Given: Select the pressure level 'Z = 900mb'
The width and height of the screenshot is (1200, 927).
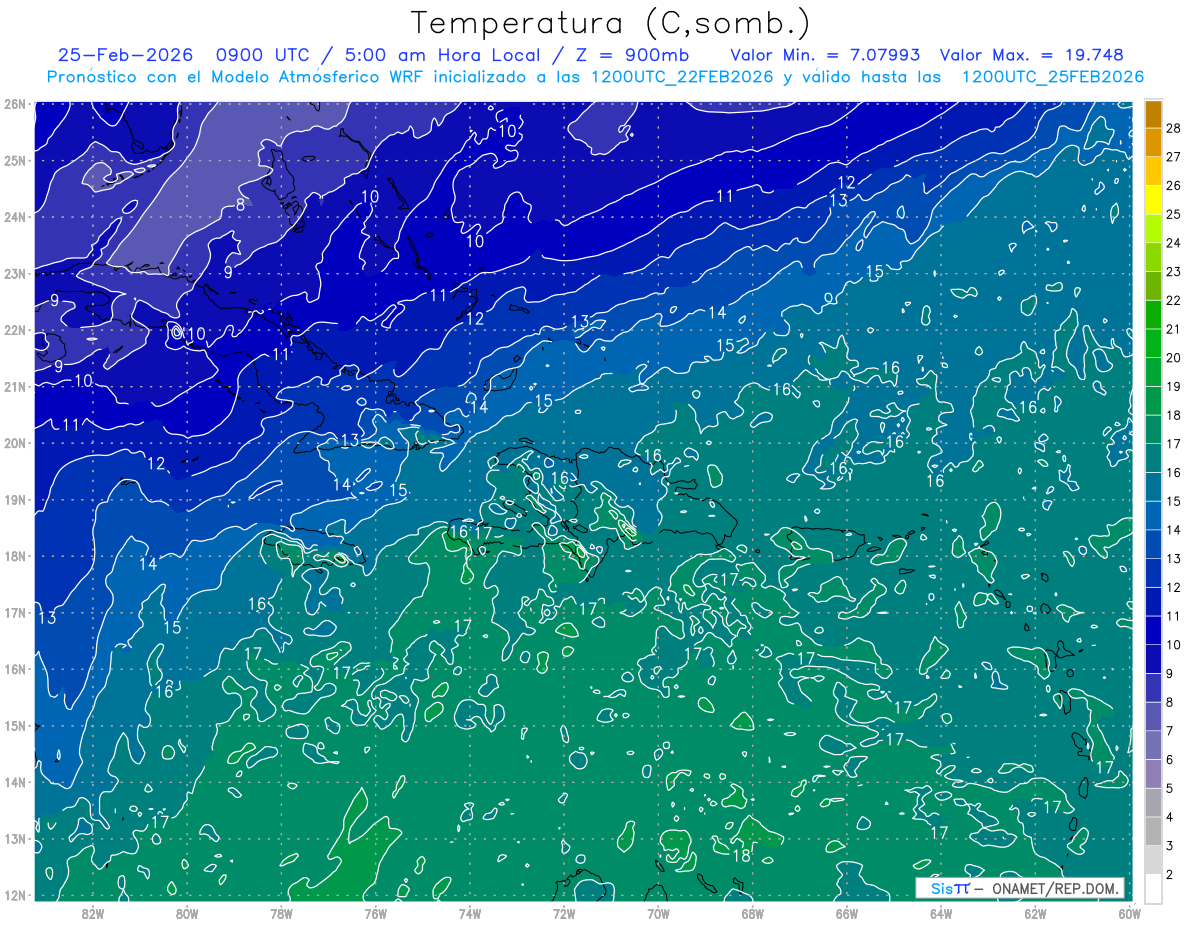Looking at the screenshot, I should (x=632, y=55).
